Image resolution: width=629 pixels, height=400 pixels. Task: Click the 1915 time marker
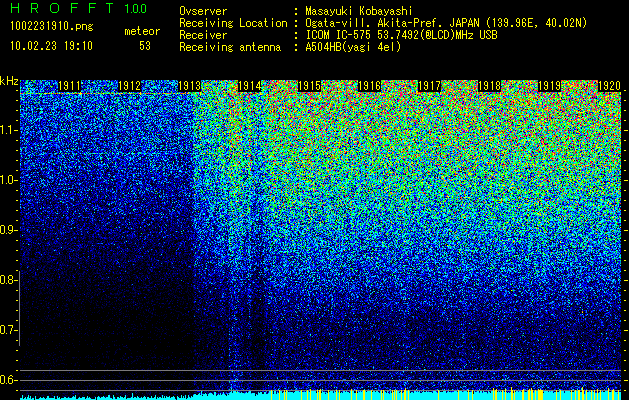pos(309,86)
